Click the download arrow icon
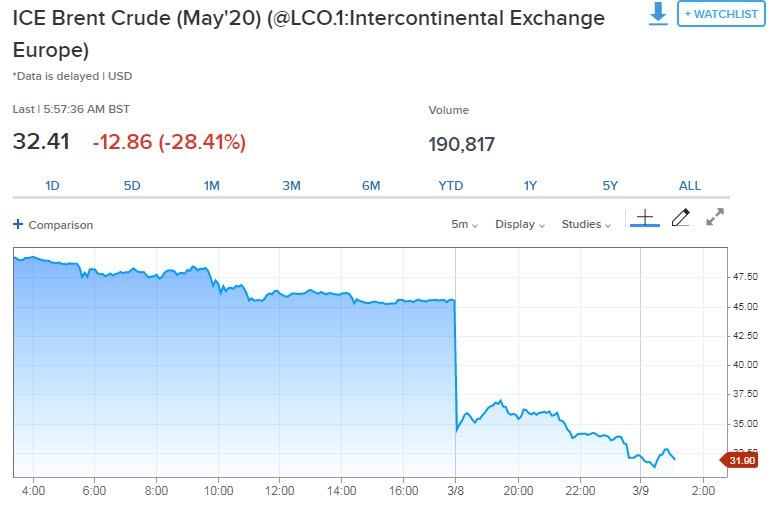This screenshot has width=774, height=514. coord(658,14)
